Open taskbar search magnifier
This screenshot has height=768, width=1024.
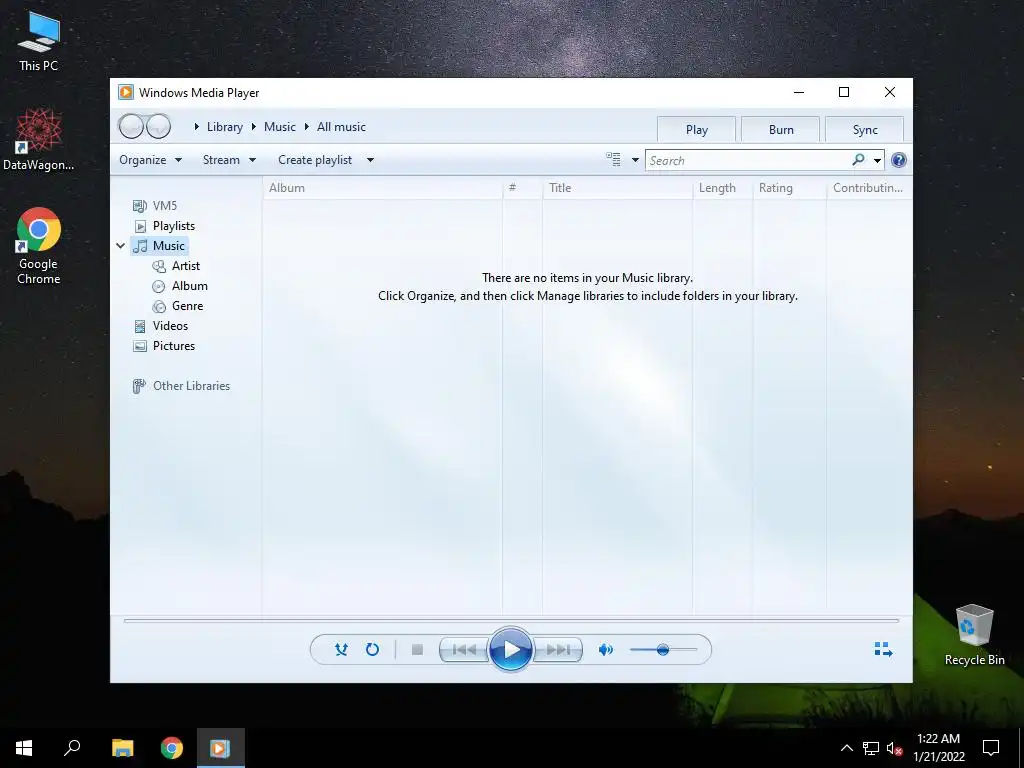click(72, 748)
